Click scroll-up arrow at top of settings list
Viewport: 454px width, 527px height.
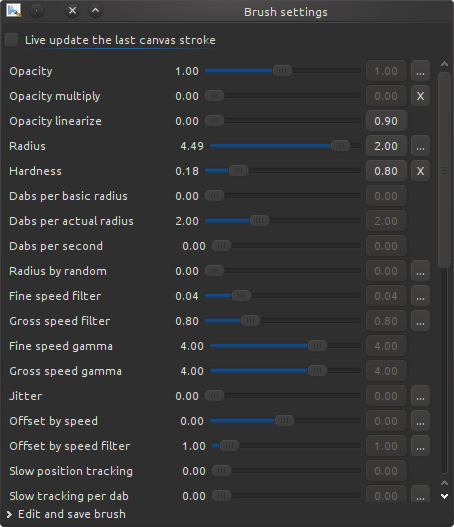point(444,64)
